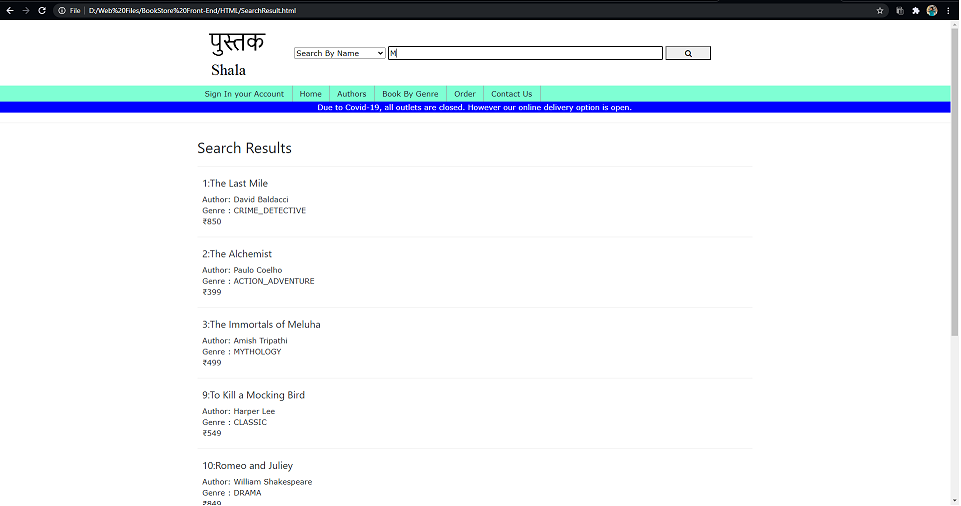Click the page vertical scrollbar thumb
The height and width of the screenshot is (506, 961).
955,183
